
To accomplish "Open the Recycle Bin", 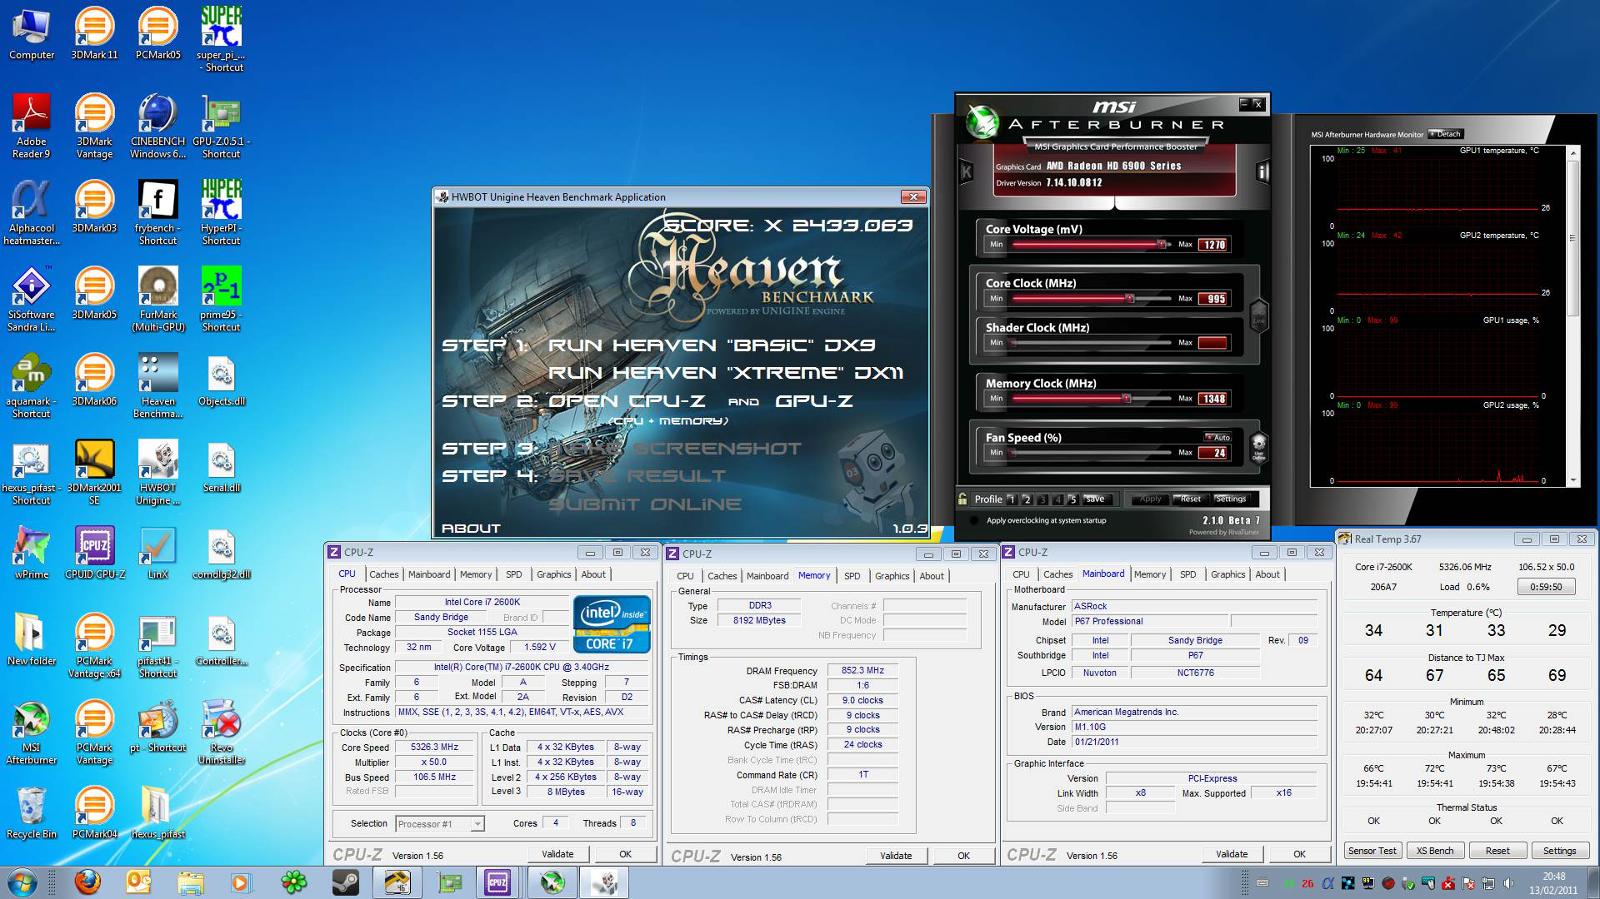I will (31, 812).
